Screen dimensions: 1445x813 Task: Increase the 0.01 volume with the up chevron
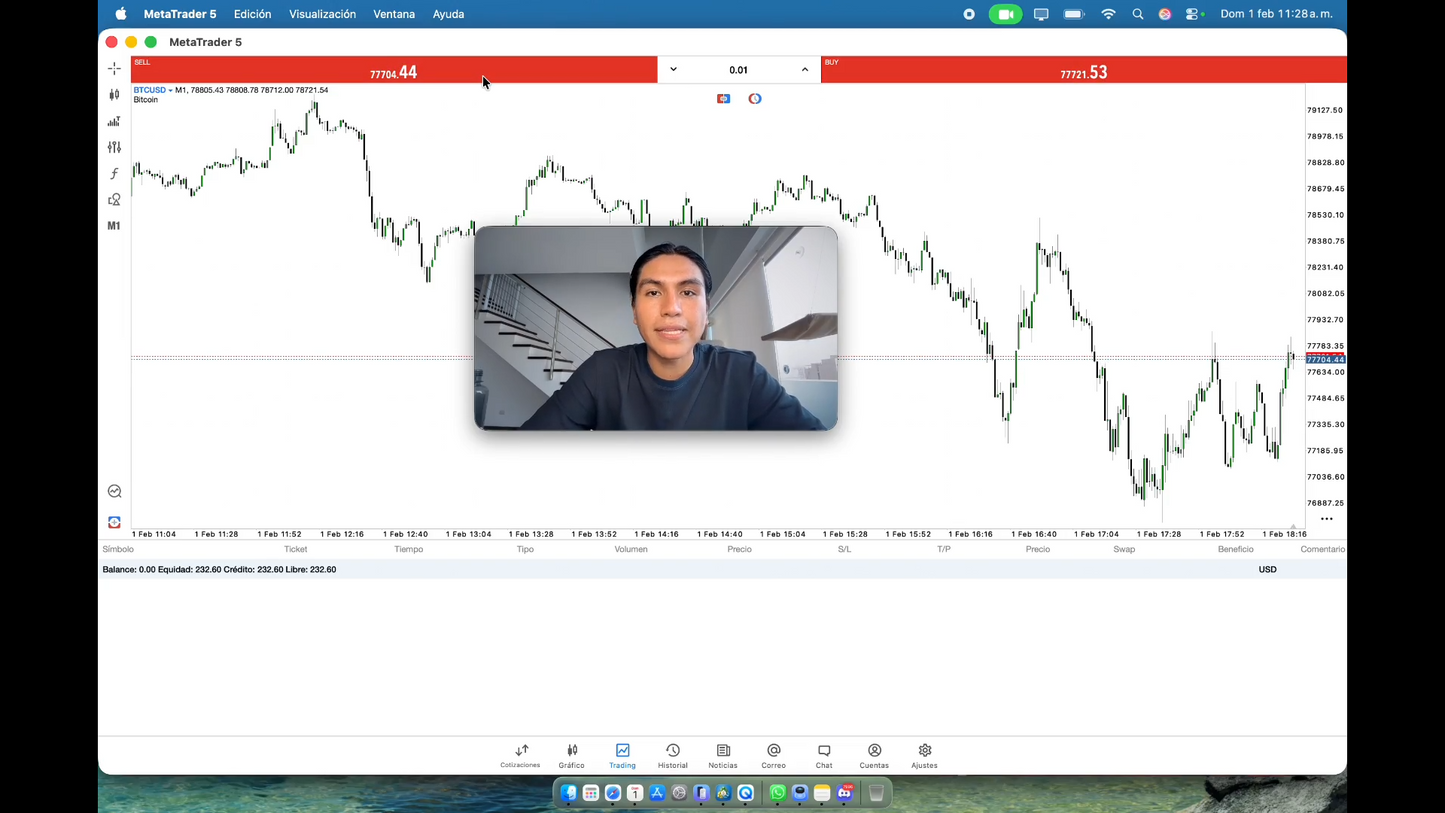coord(805,69)
